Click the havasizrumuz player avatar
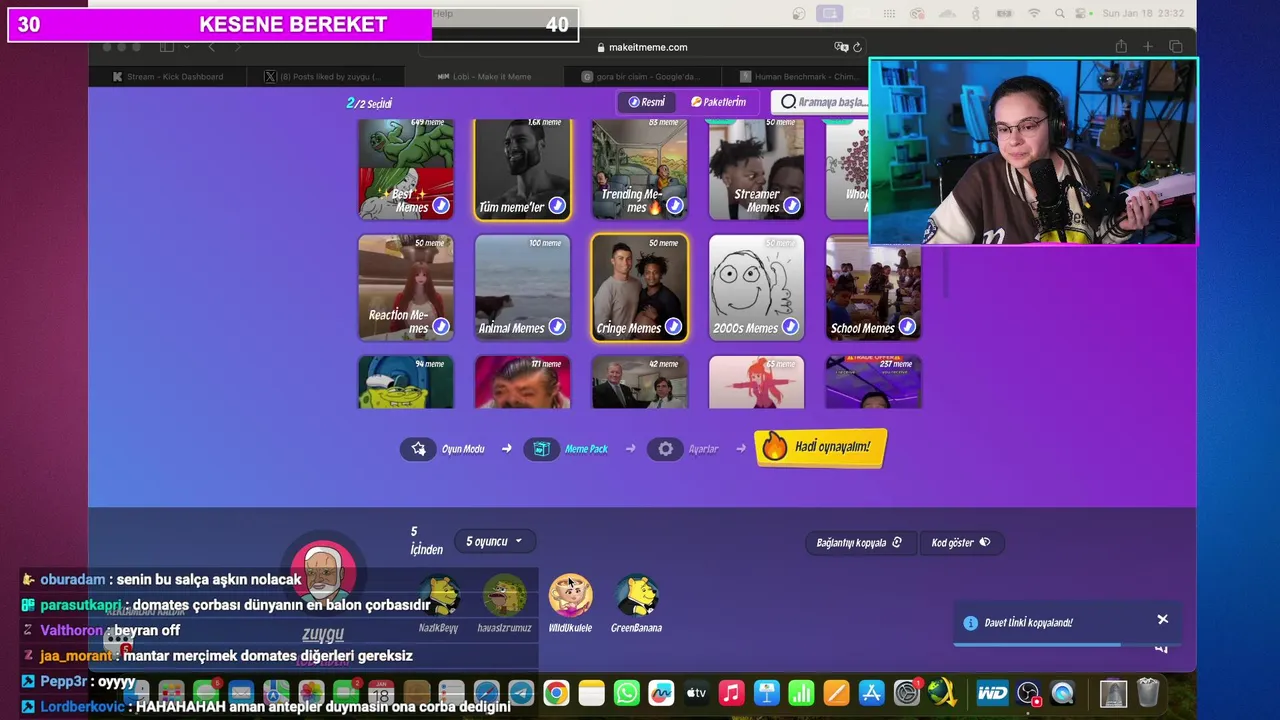This screenshot has height=720, width=1280. pyautogui.click(x=504, y=595)
